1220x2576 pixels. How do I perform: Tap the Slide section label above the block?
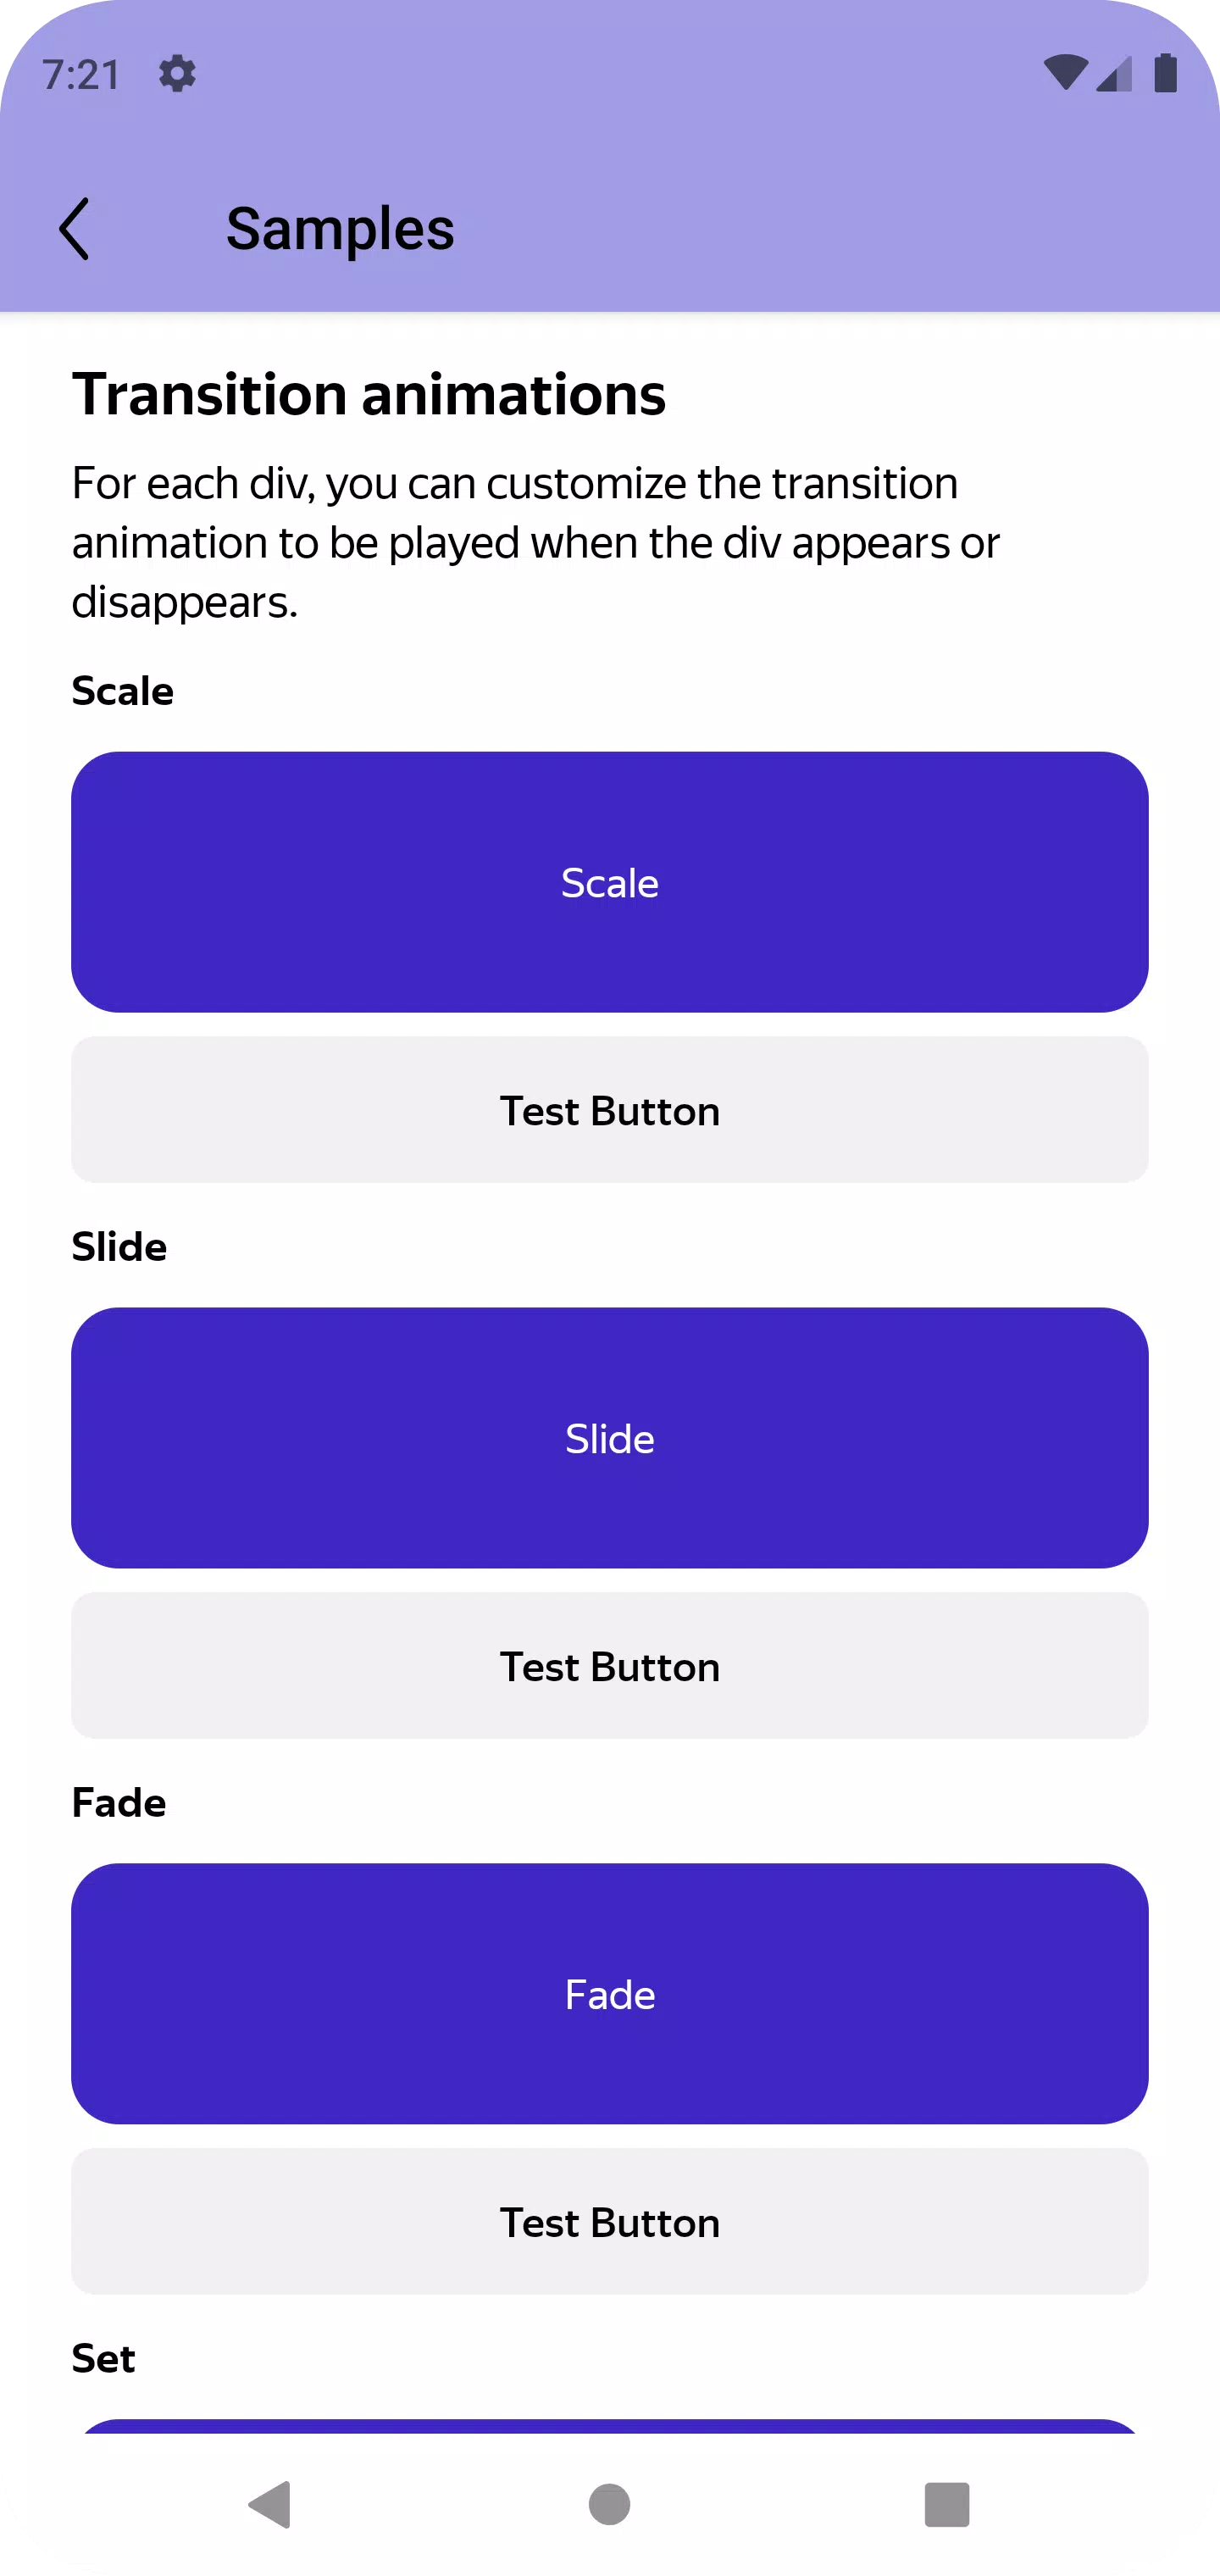119,1247
